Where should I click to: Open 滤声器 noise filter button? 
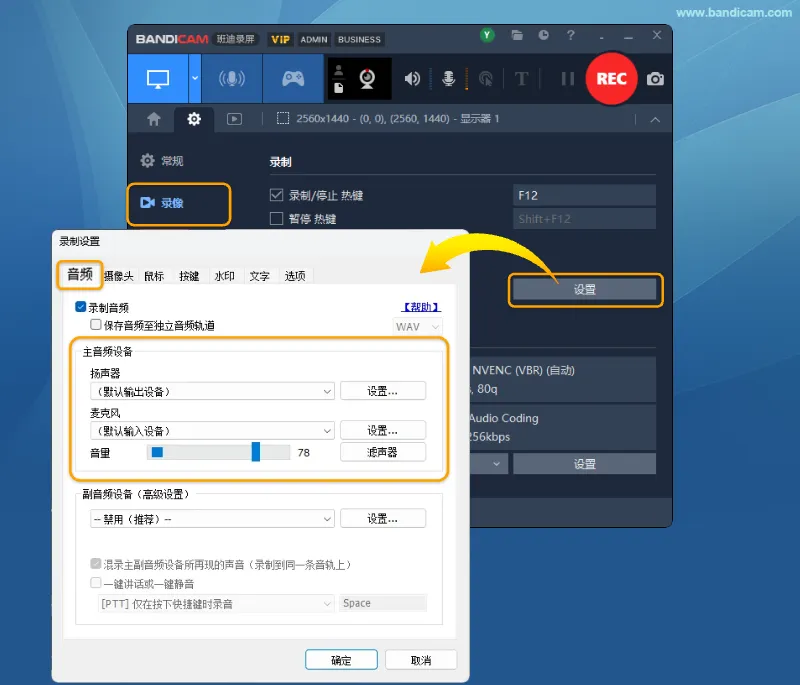click(383, 452)
